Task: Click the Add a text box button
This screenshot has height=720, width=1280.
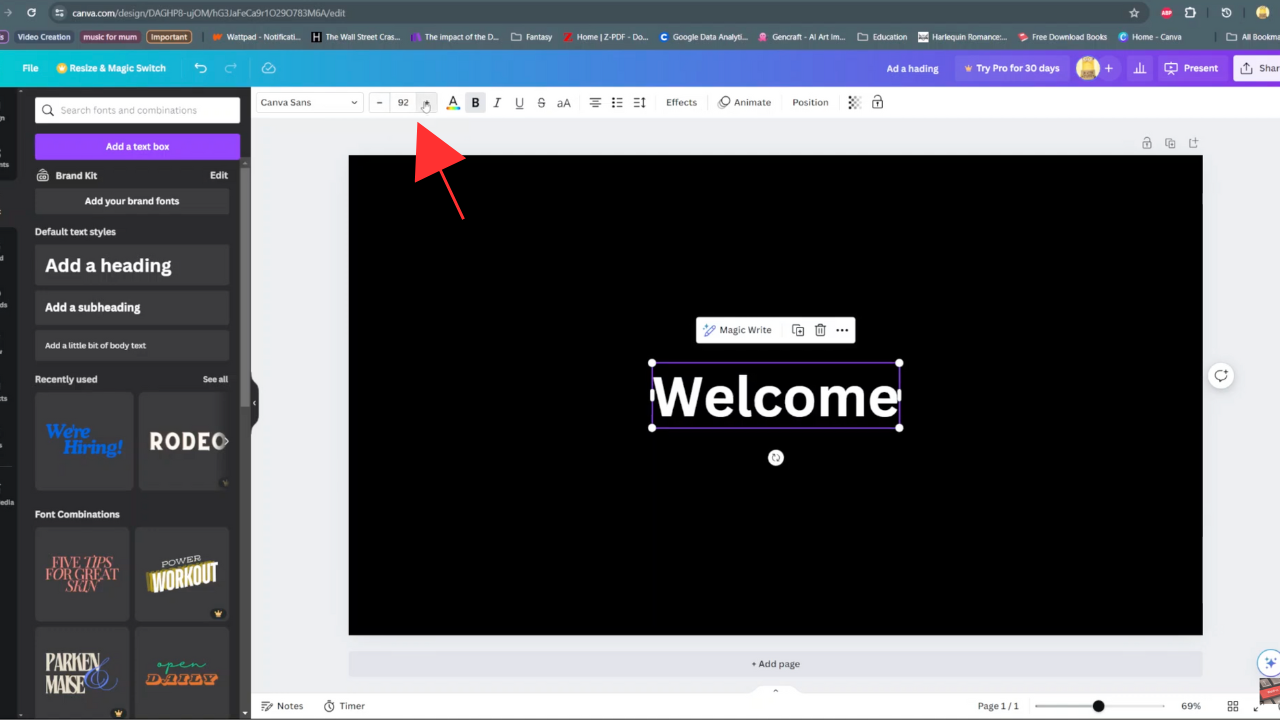Action: [x=137, y=146]
